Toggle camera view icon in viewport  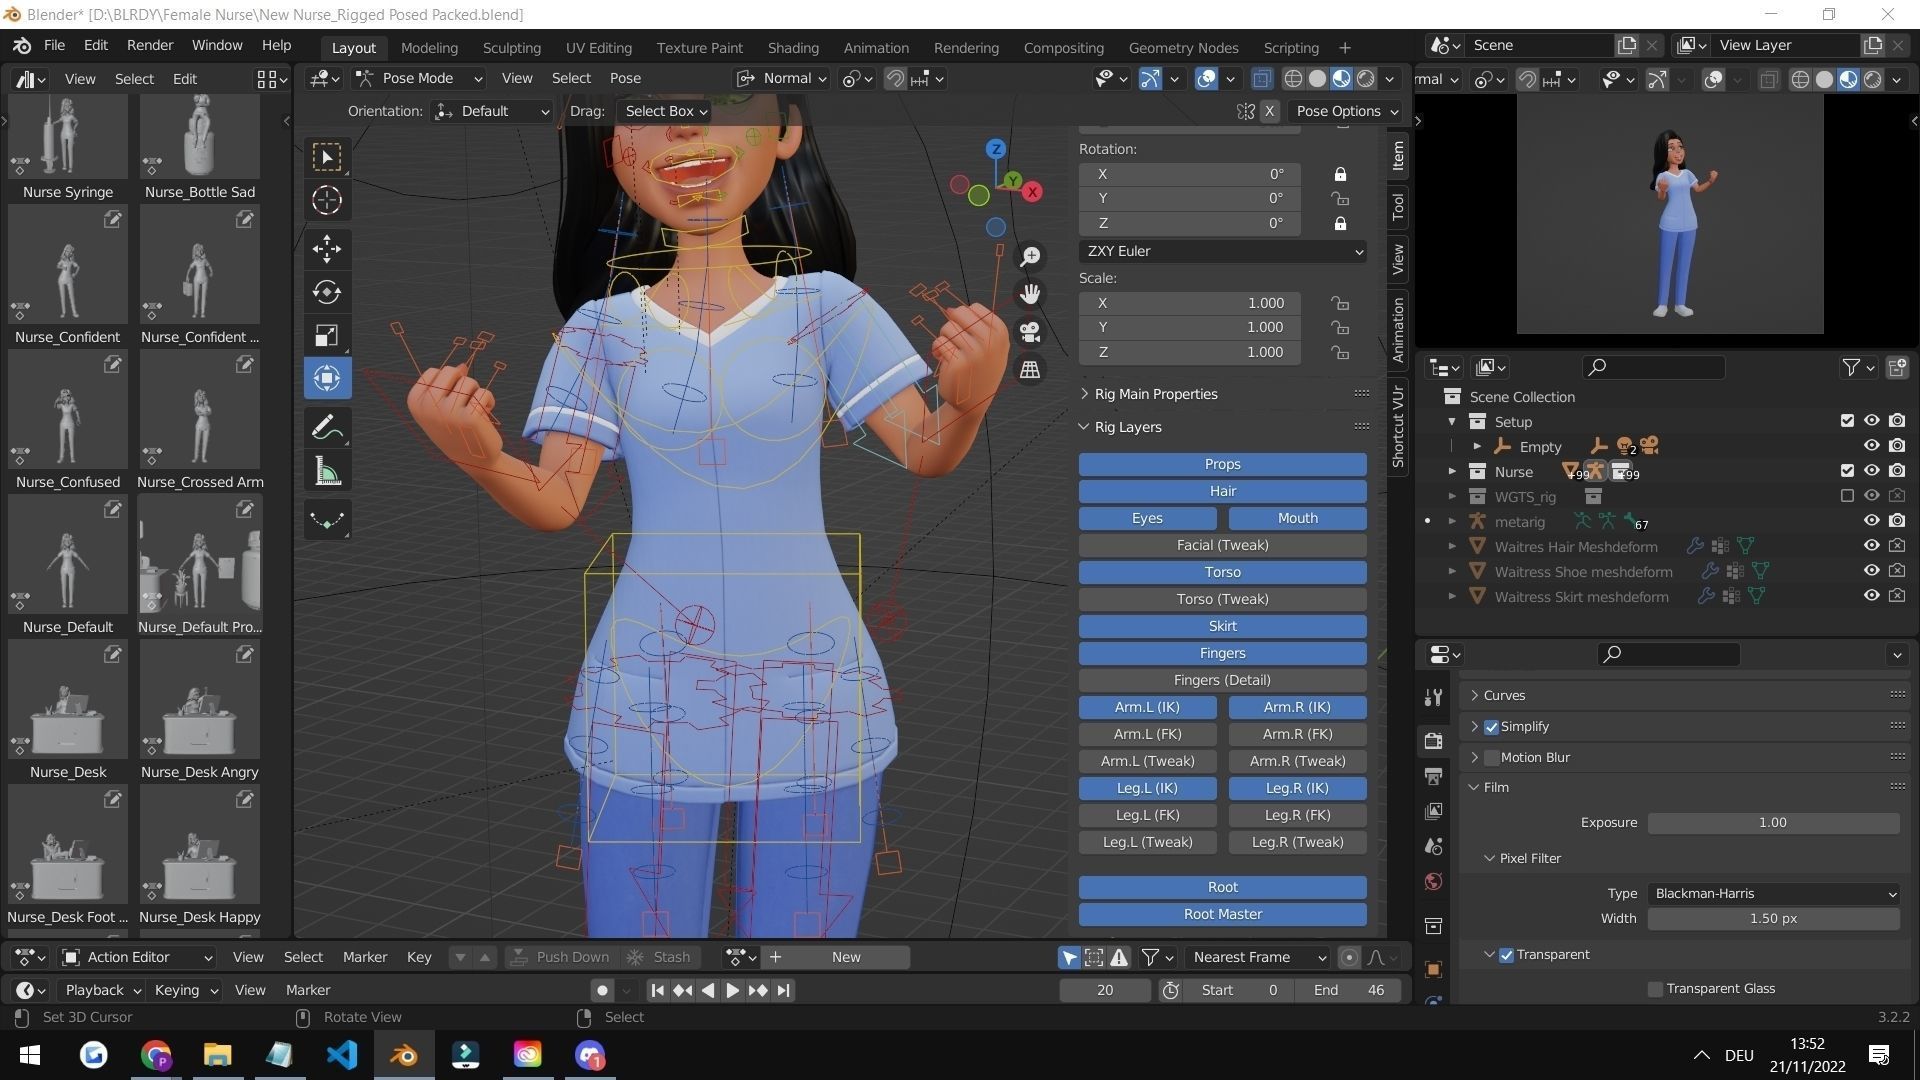1030,332
